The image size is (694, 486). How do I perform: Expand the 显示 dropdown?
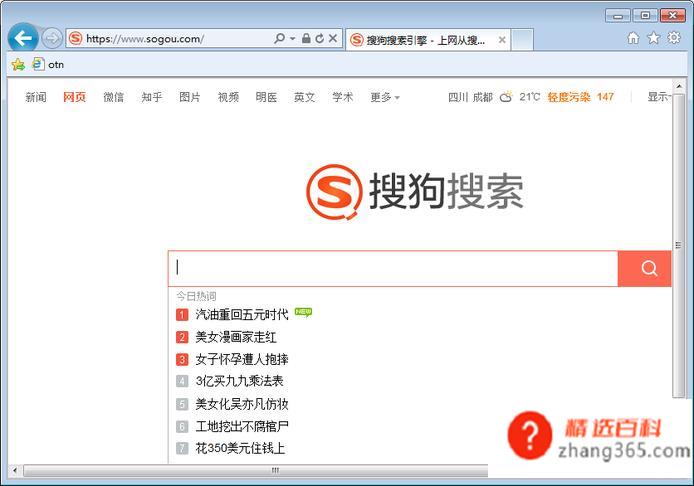659,96
